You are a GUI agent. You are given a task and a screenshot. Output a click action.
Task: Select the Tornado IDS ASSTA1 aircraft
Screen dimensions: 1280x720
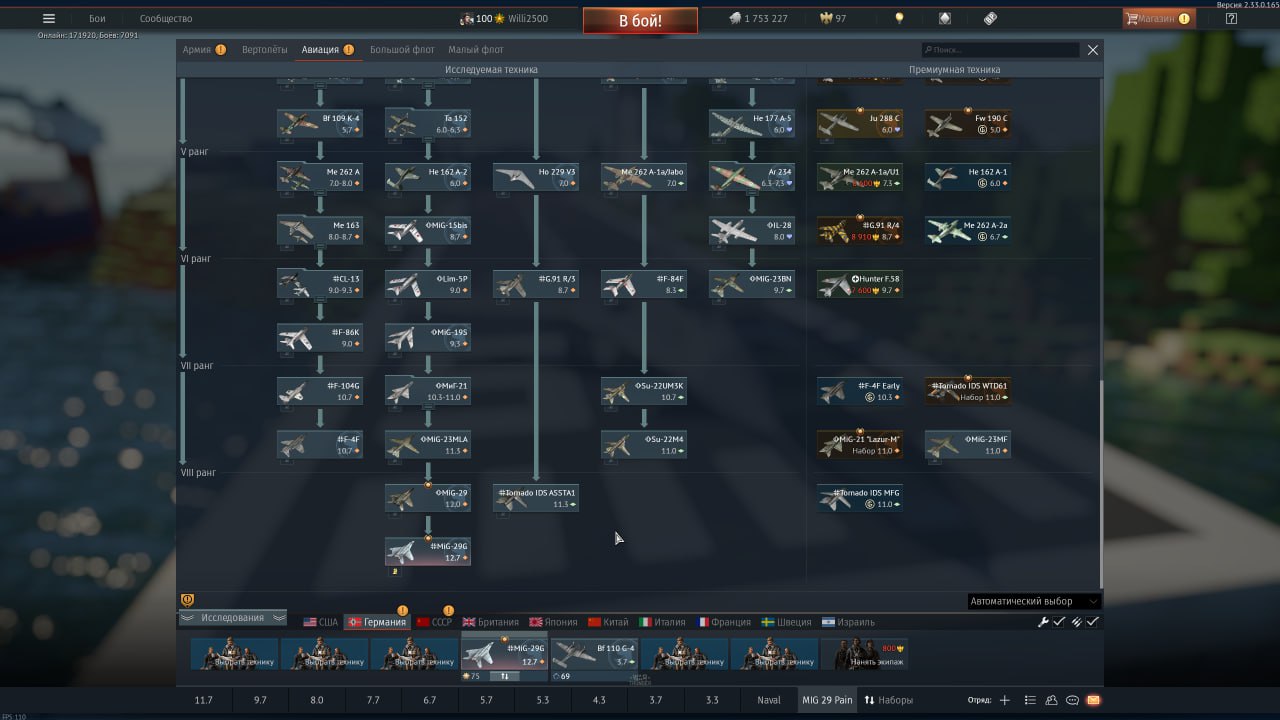coord(535,498)
